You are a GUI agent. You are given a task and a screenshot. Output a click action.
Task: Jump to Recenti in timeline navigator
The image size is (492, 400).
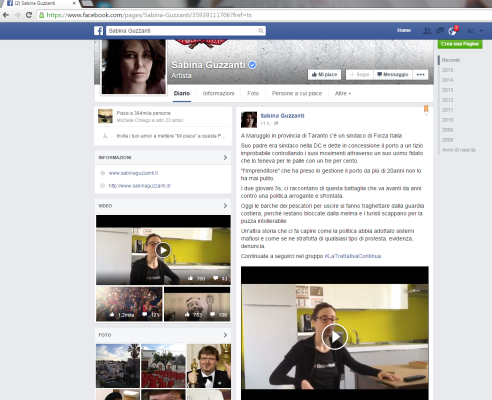click(451, 60)
